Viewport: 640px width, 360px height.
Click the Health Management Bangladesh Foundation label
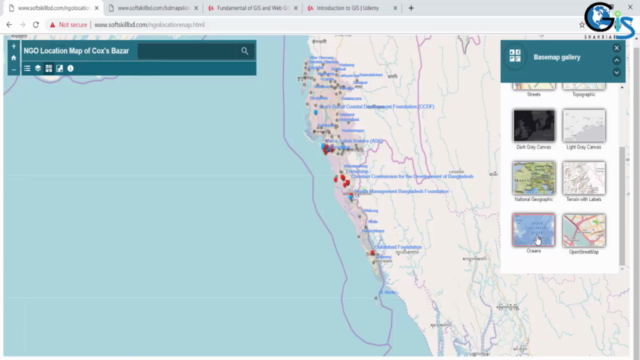pos(402,191)
